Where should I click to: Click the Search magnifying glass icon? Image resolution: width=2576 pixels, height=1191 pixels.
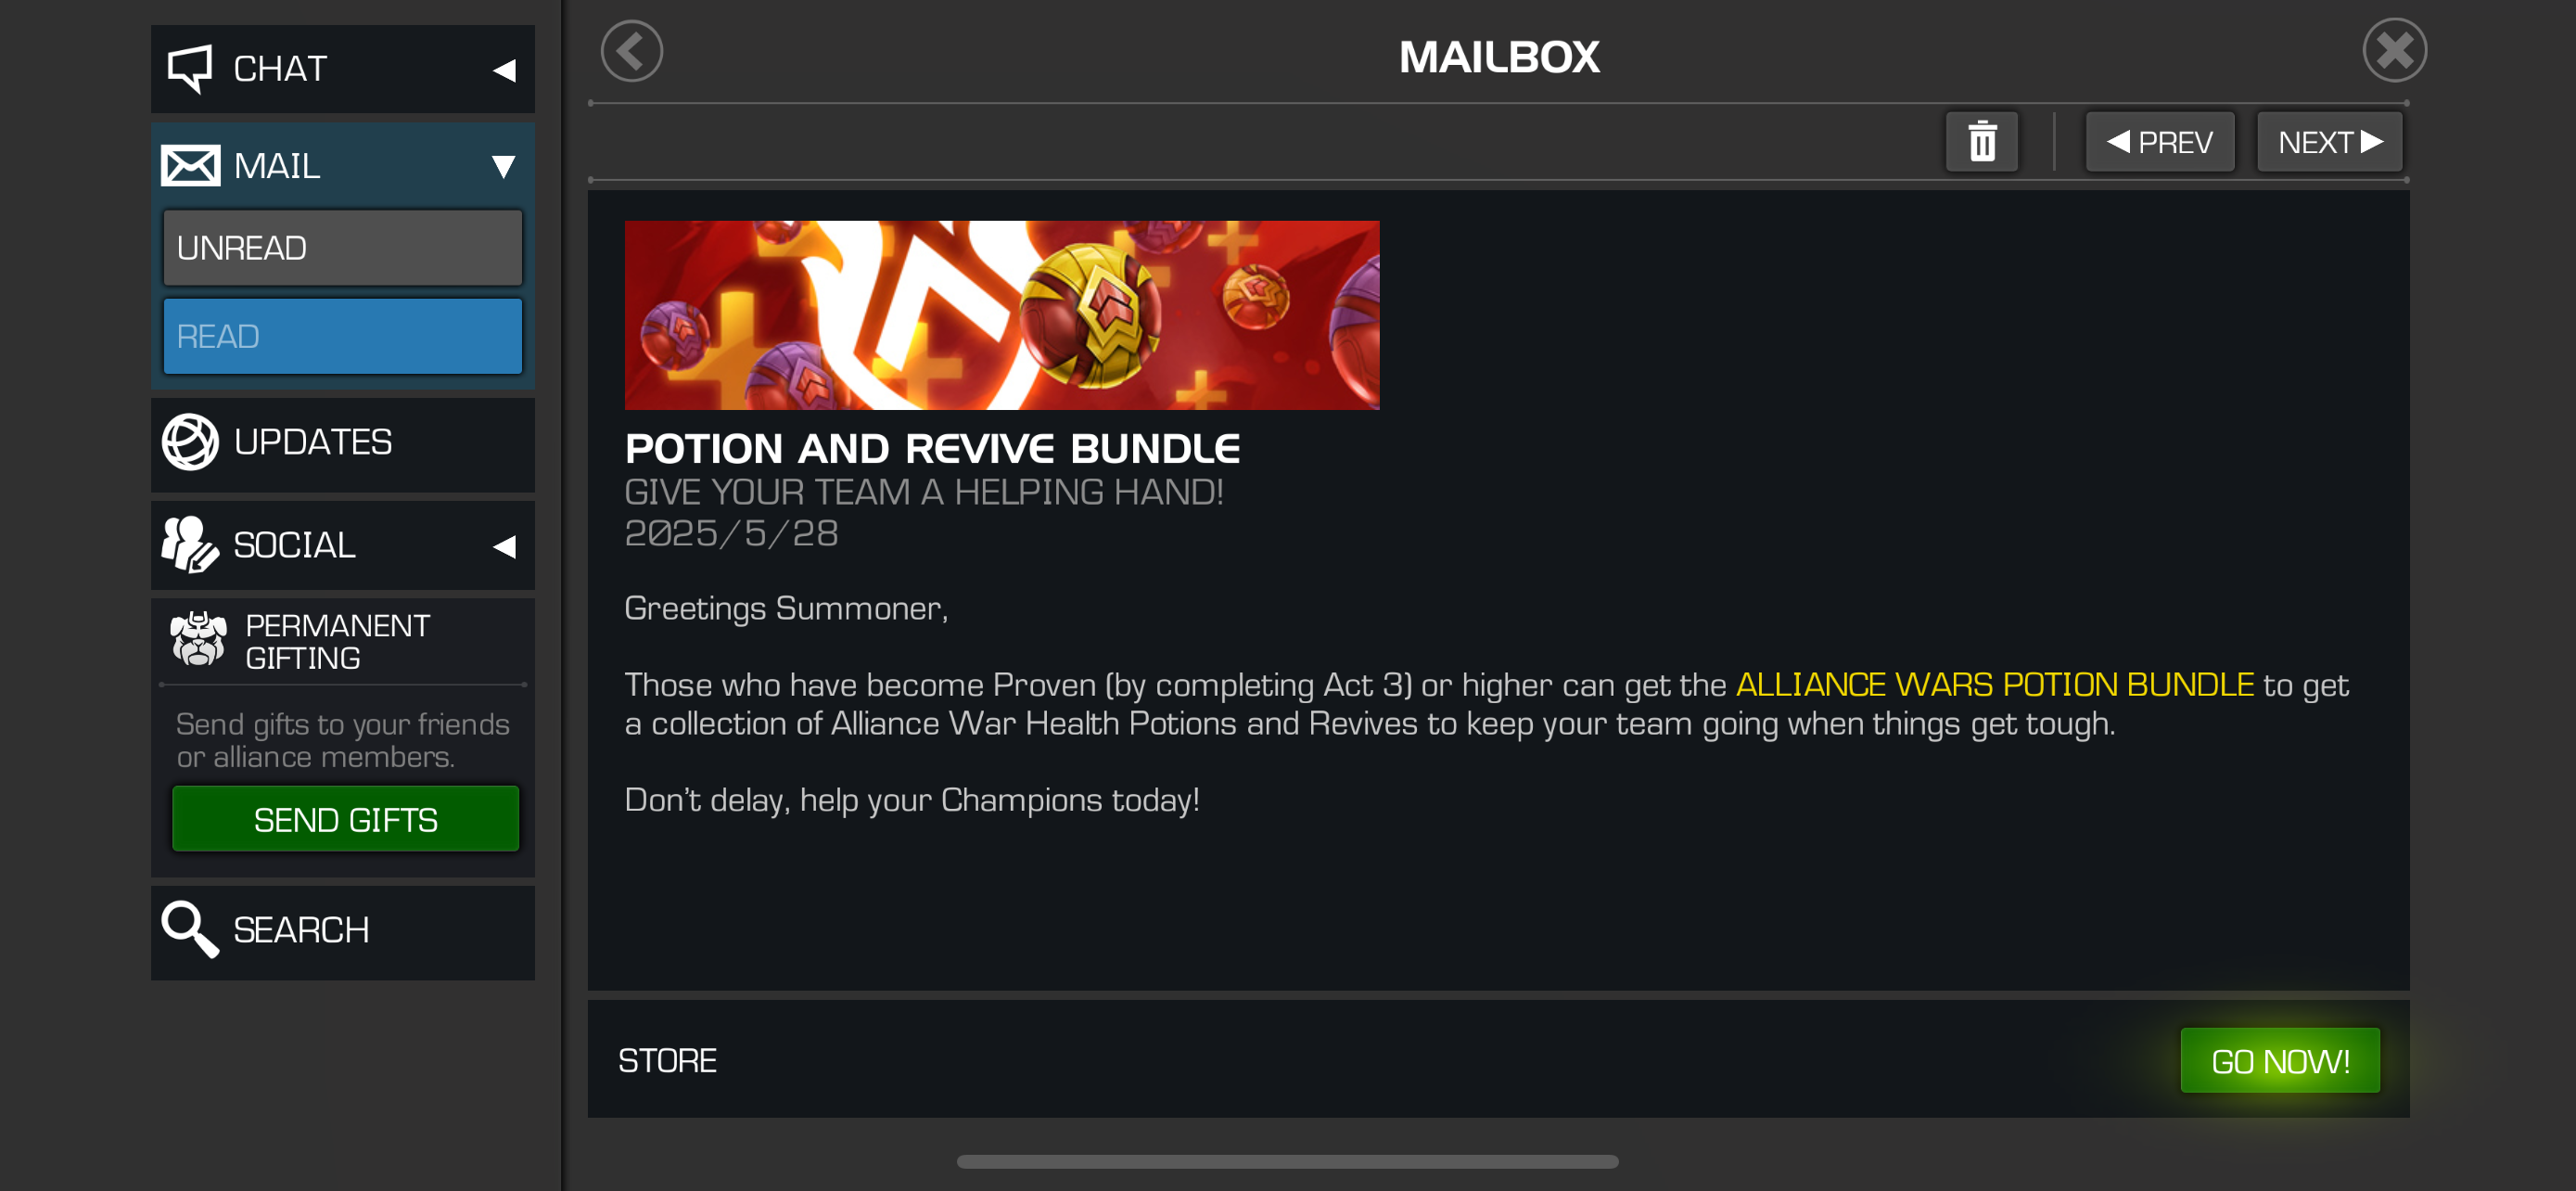[190, 930]
